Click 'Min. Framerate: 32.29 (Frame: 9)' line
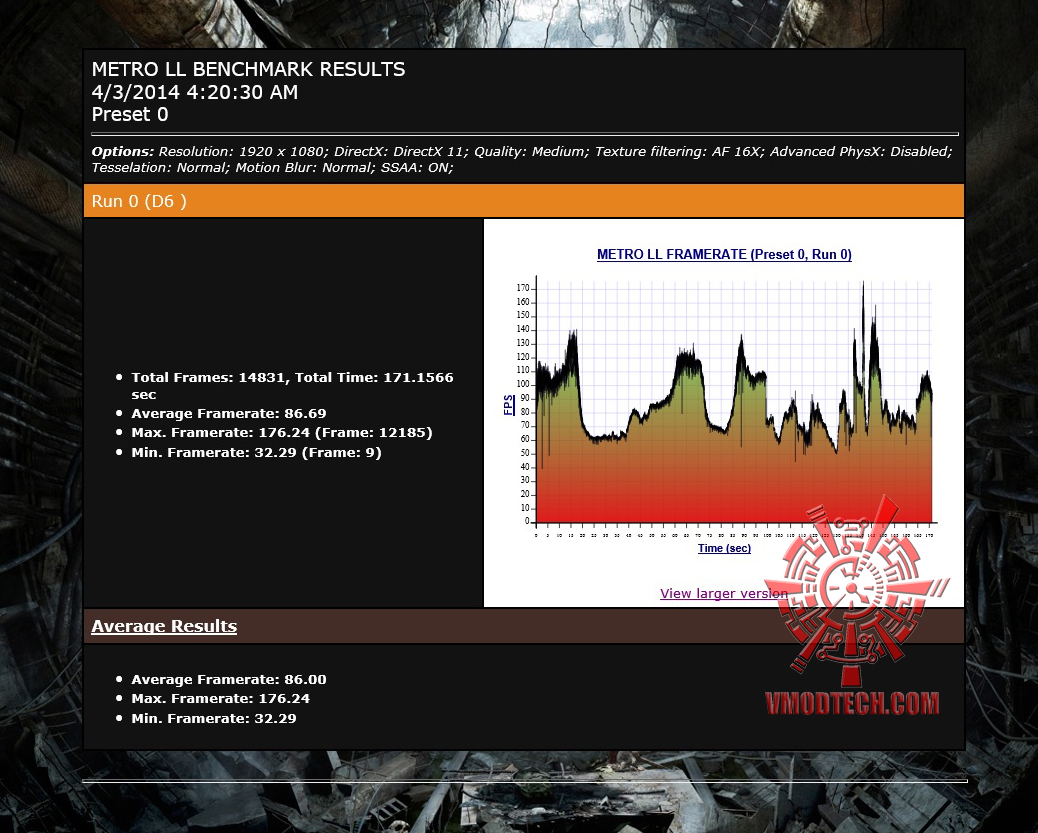Screen dimensions: 1038x833 256,453
